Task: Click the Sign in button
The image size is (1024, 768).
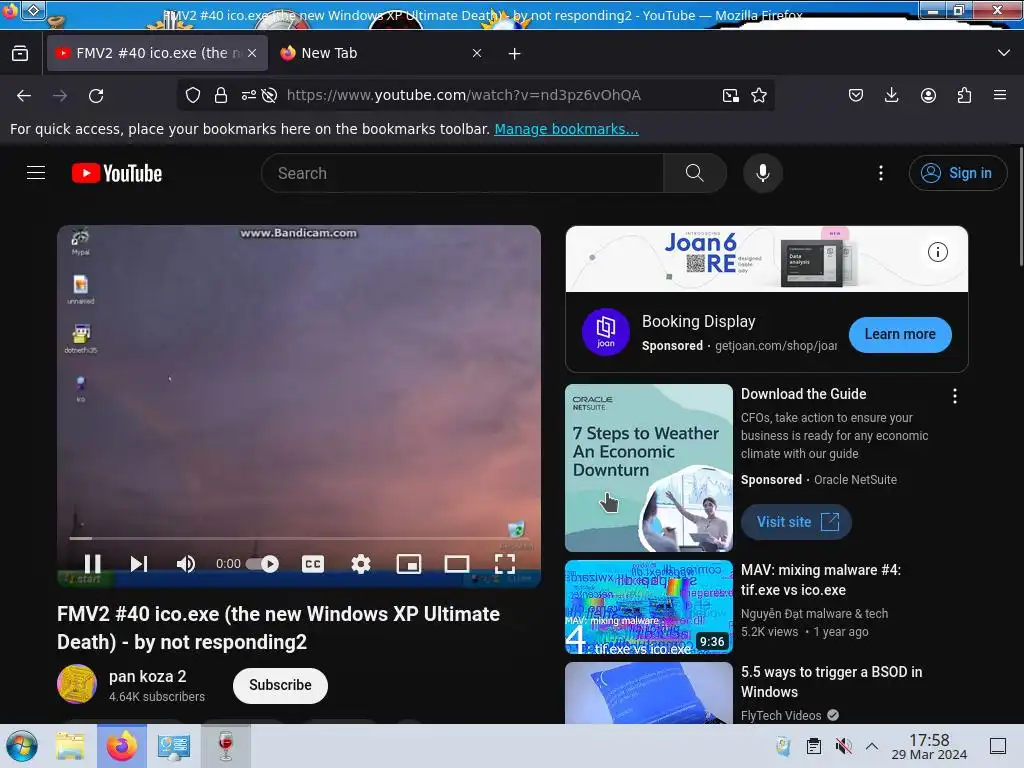Action: [x=957, y=173]
